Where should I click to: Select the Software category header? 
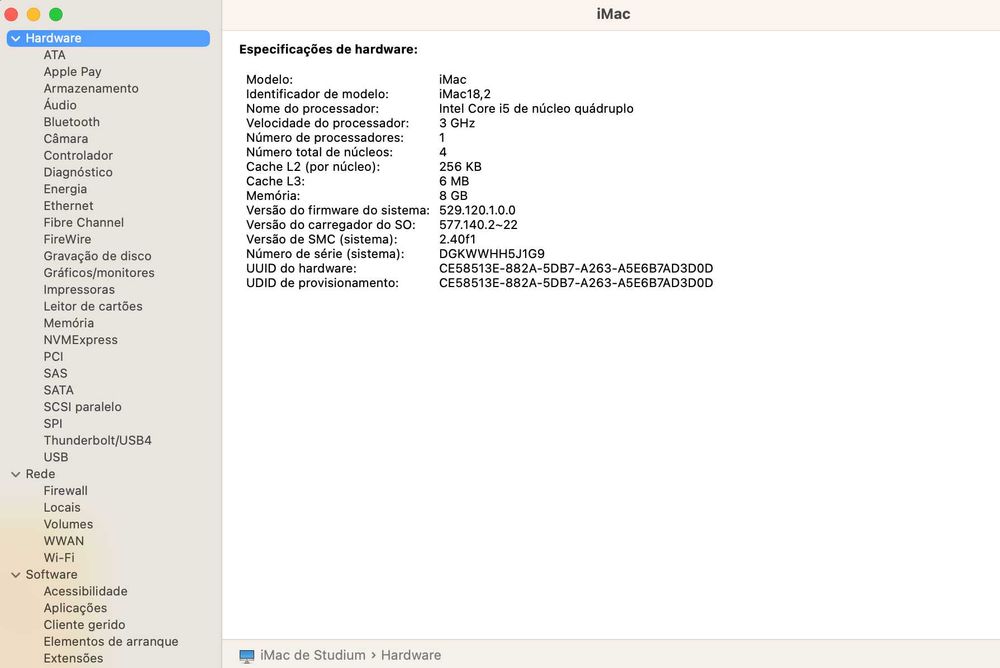[51, 575]
